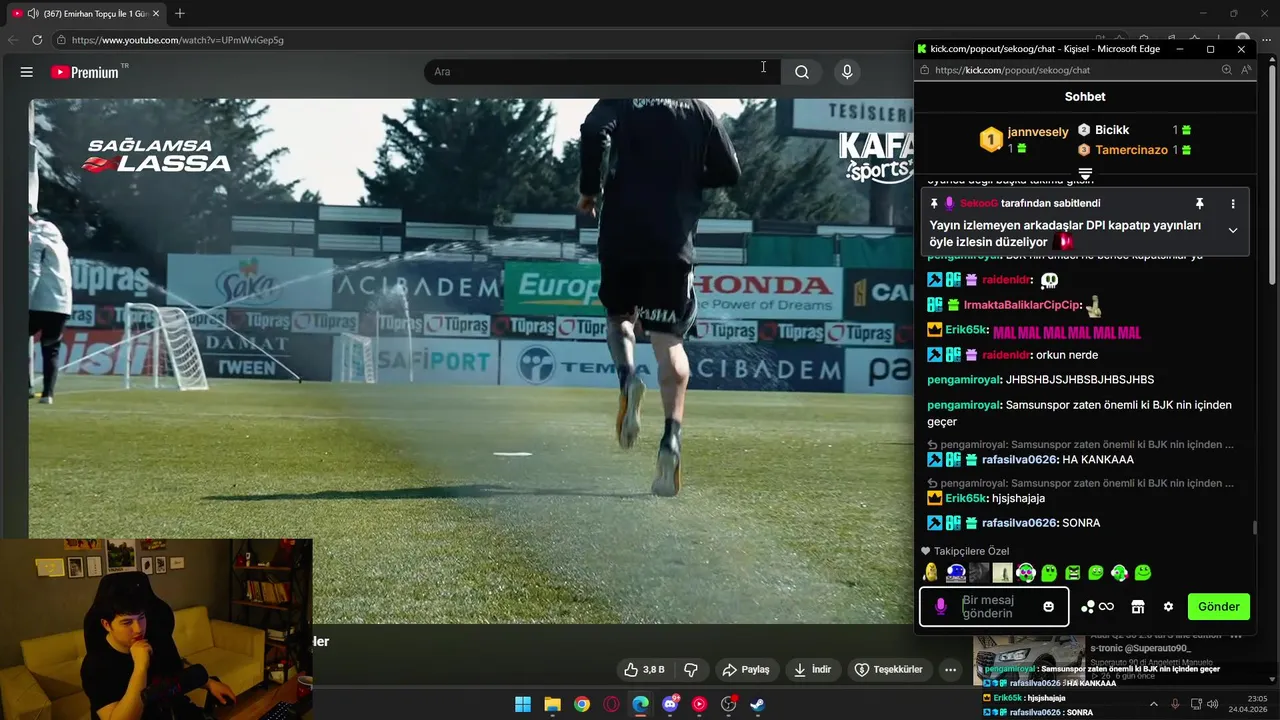Screen dimensions: 1280x720
Task: Open the Kick gift shop icon
Action: click(1137, 606)
